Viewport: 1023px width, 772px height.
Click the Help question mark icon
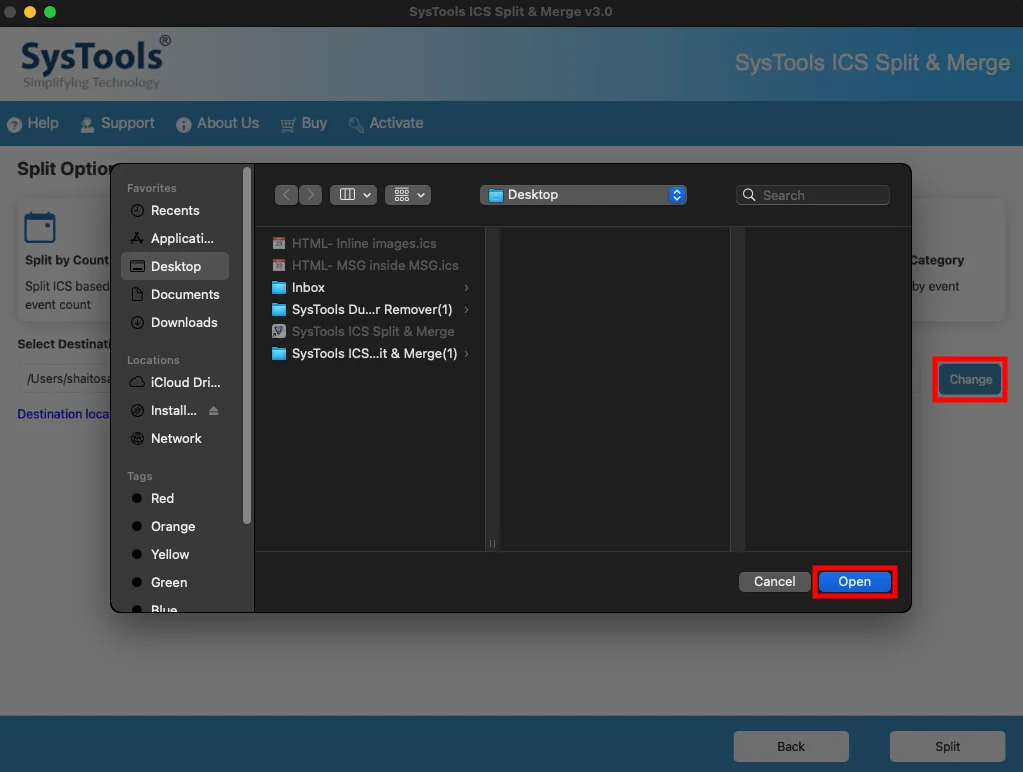14,124
